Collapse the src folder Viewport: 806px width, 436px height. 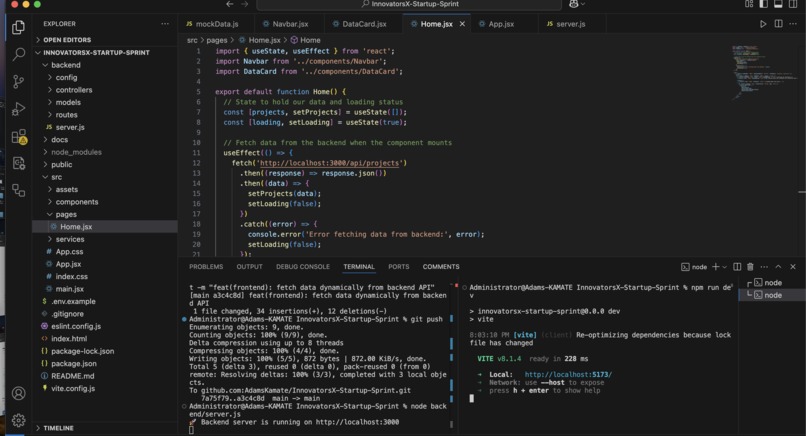tap(57, 177)
